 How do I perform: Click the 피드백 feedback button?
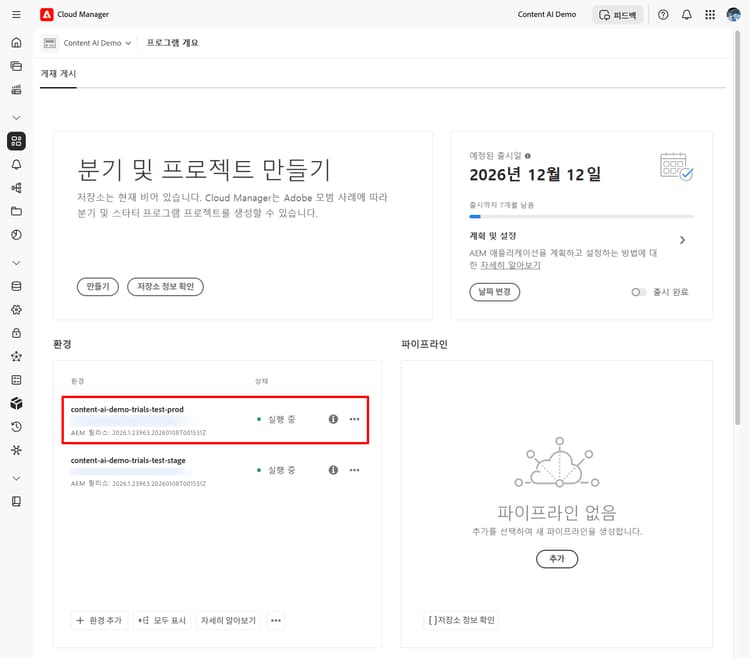(x=618, y=15)
